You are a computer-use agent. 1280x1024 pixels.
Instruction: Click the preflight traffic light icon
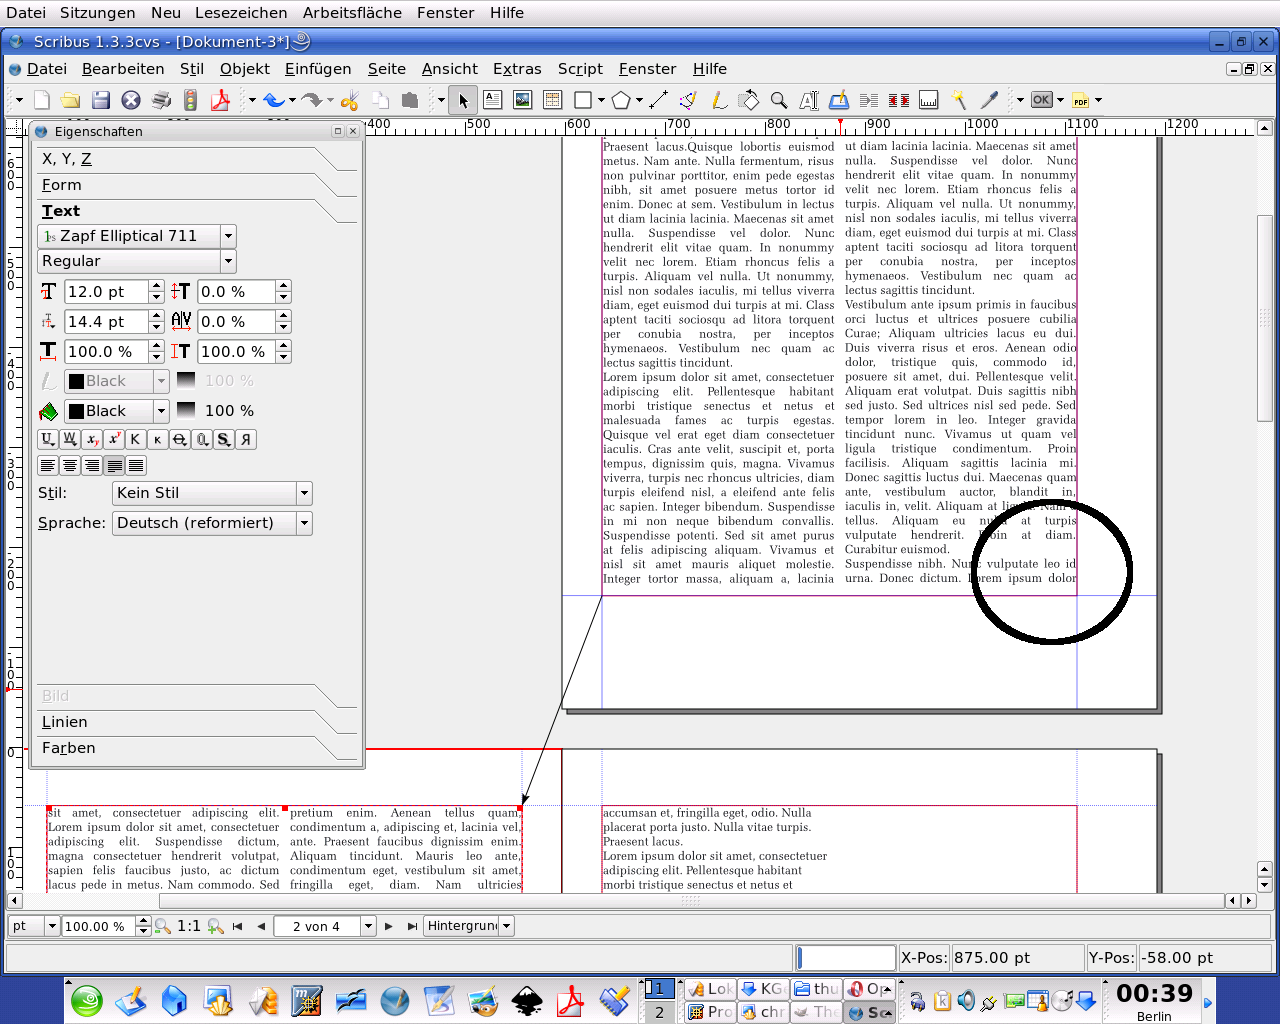coord(191,100)
